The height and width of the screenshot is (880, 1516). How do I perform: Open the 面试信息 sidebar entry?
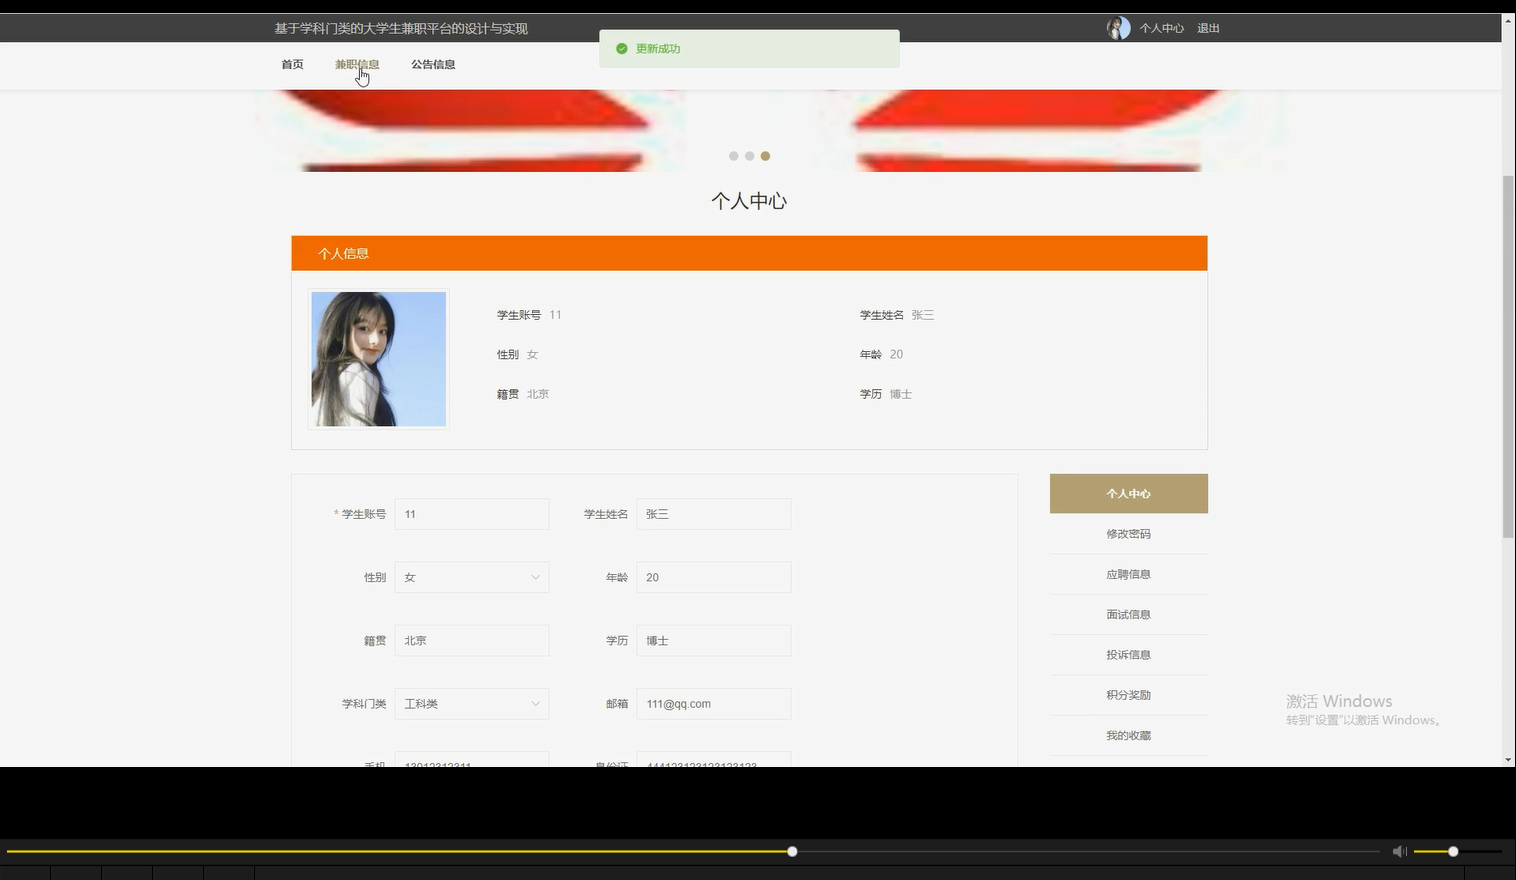(x=1128, y=613)
